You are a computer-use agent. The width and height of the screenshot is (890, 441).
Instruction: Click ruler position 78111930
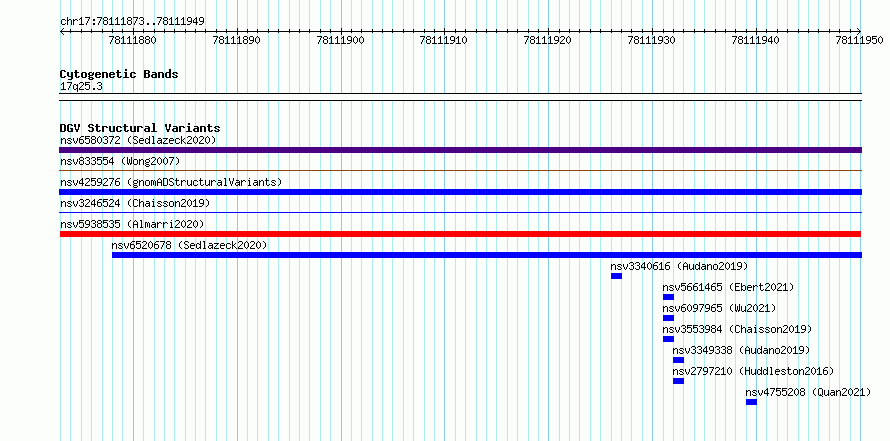point(652,40)
